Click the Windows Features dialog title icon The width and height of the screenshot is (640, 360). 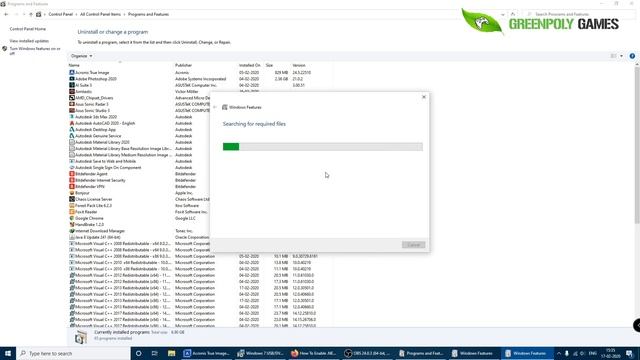[224, 107]
